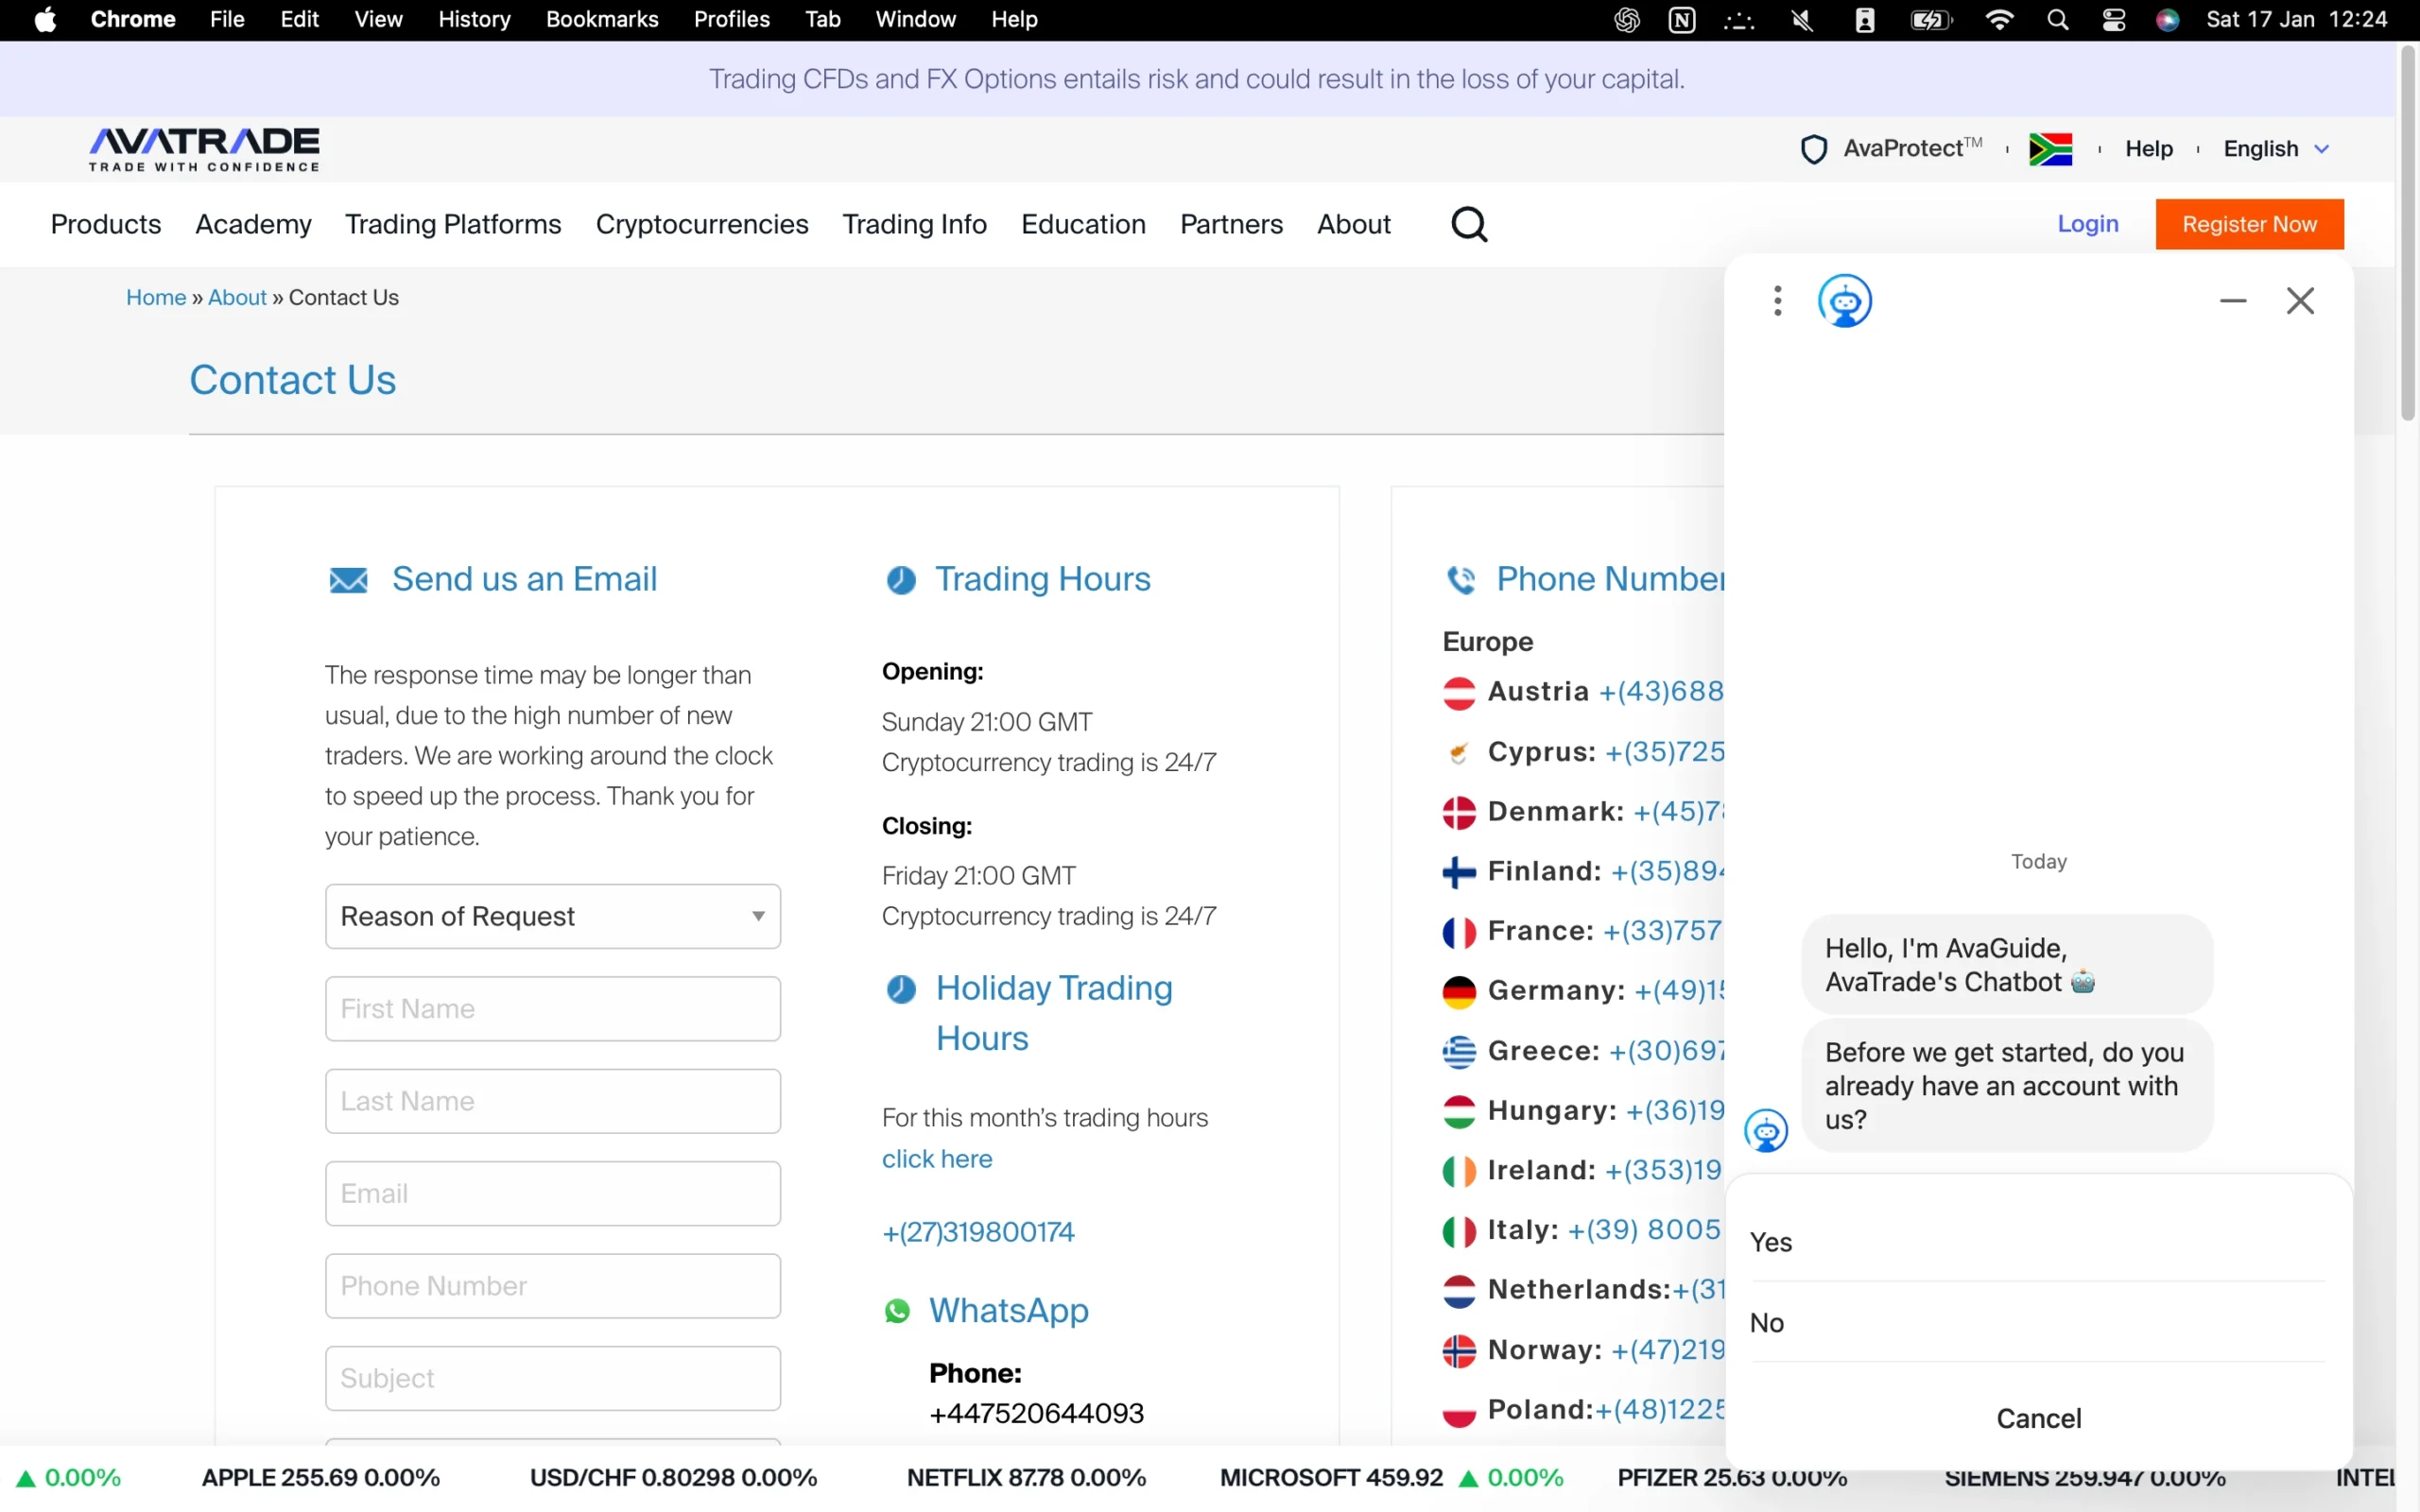Open macOS Spotlight search
This screenshot has height=1512, width=2420.
tap(2057, 19)
